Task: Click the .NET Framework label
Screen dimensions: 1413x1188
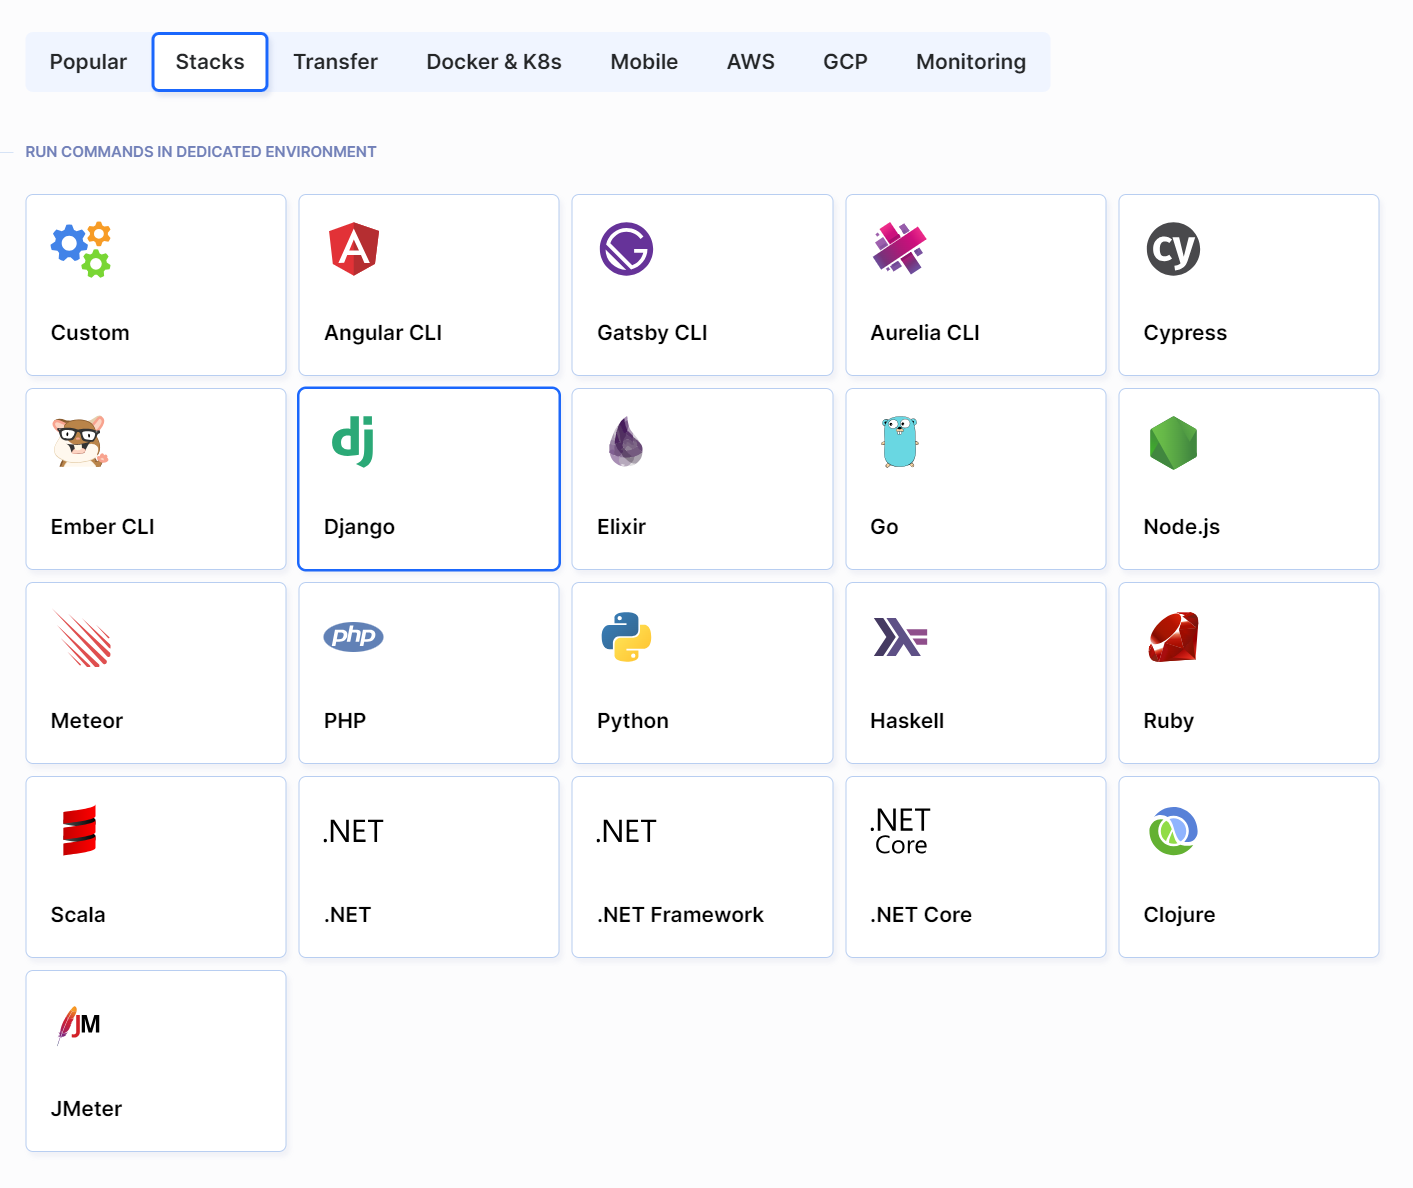Action: (x=680, y=915)
